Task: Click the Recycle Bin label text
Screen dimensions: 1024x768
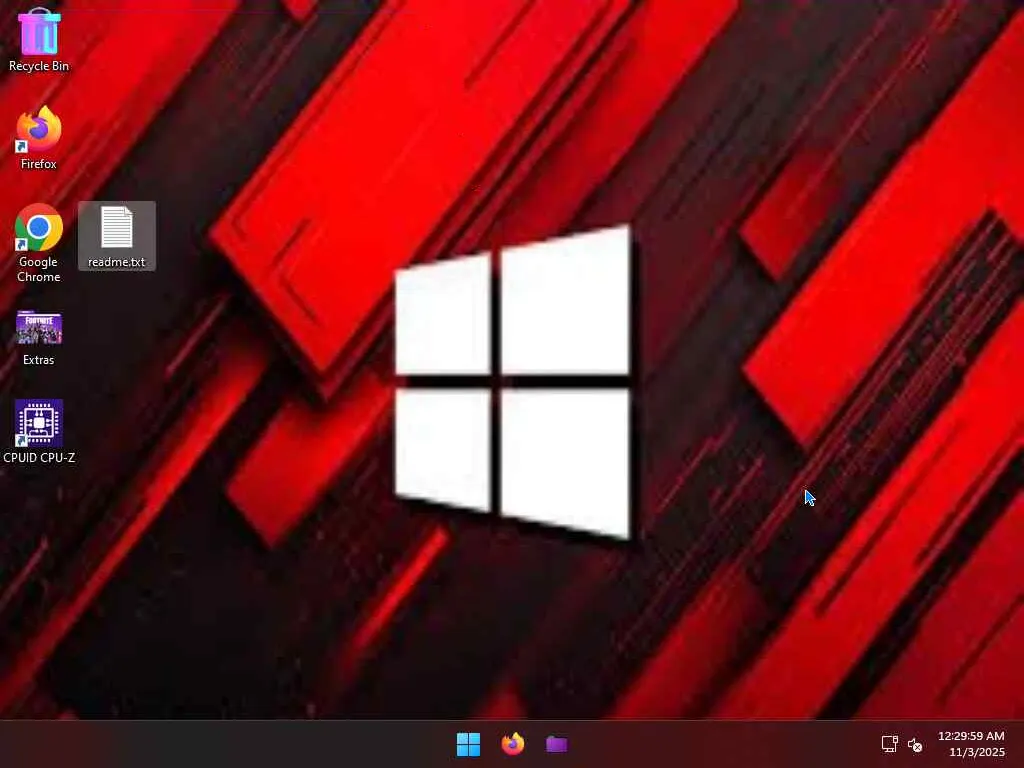Action: click(39, 66)
